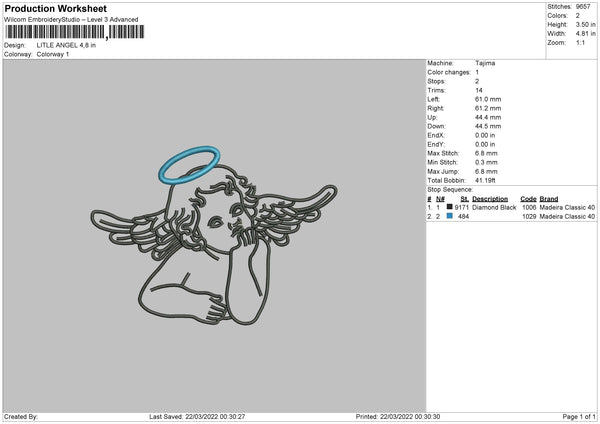Click the Width value 4.81 in
Viewport: 600px width, 424px height.
point(585,34)
